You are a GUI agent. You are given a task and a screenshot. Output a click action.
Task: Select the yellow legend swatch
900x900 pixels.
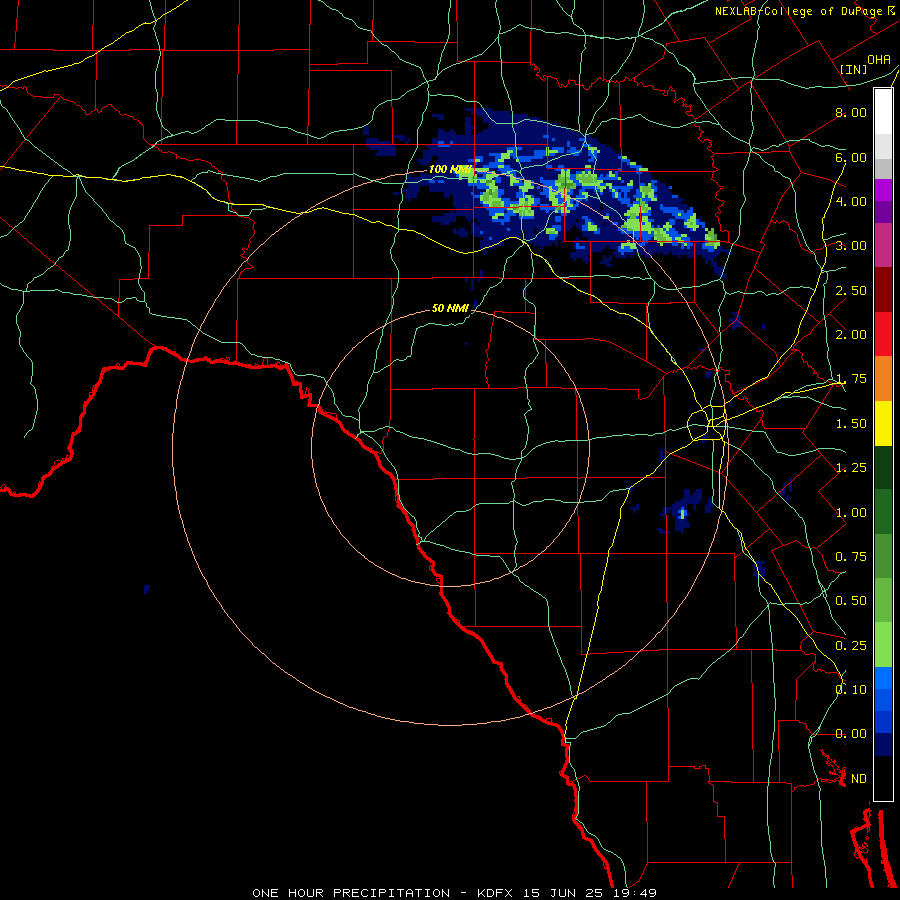pyautogui.click(x=883, y=423)
